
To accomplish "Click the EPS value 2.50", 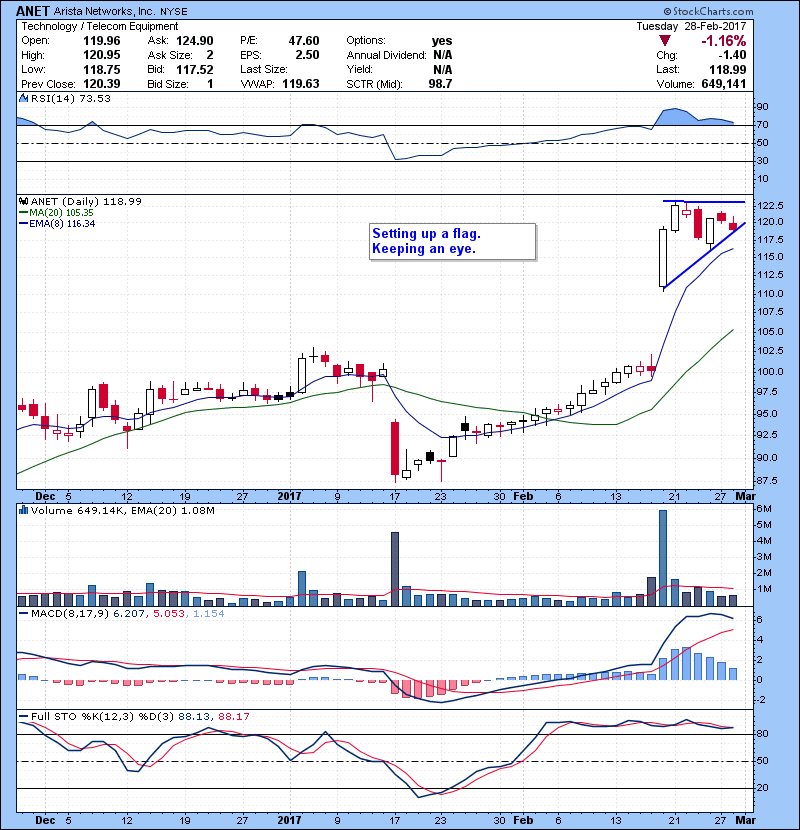I will (307, 55).
